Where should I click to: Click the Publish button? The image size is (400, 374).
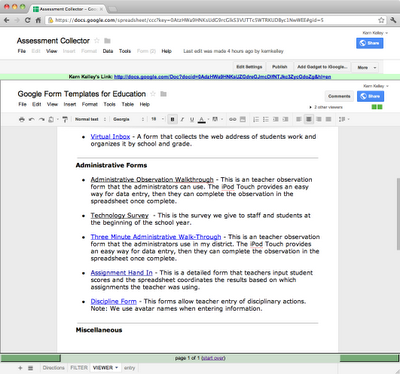[280, 67]
